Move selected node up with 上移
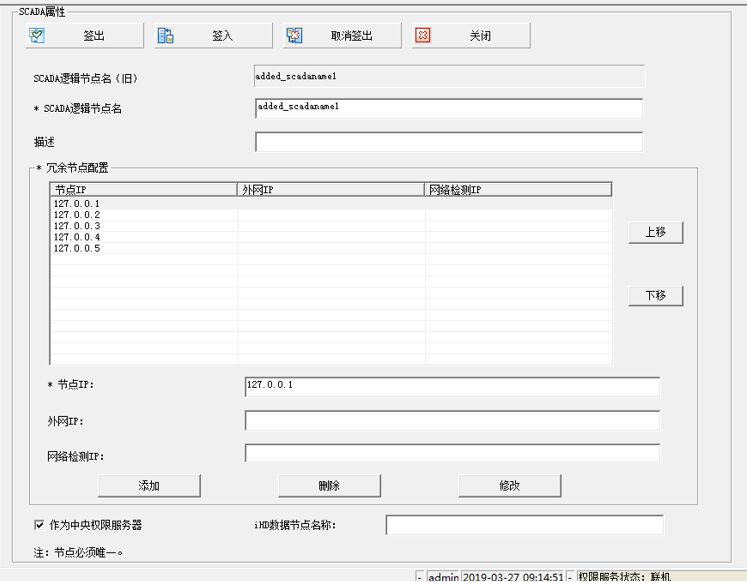The image size is (747, 582). click(x=656, y=232)
